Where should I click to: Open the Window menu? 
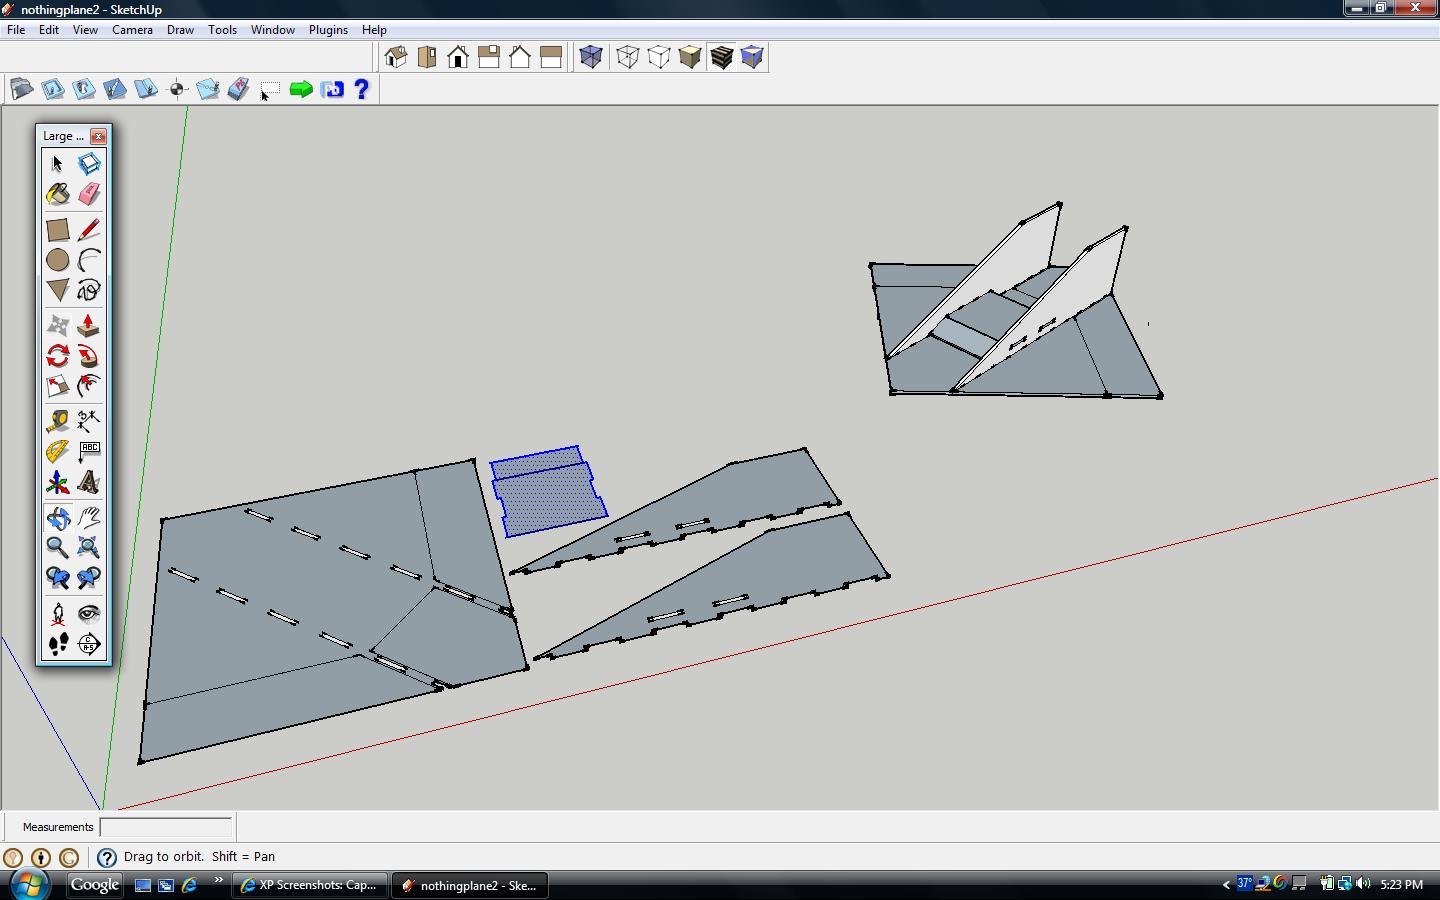coord(272,30)
